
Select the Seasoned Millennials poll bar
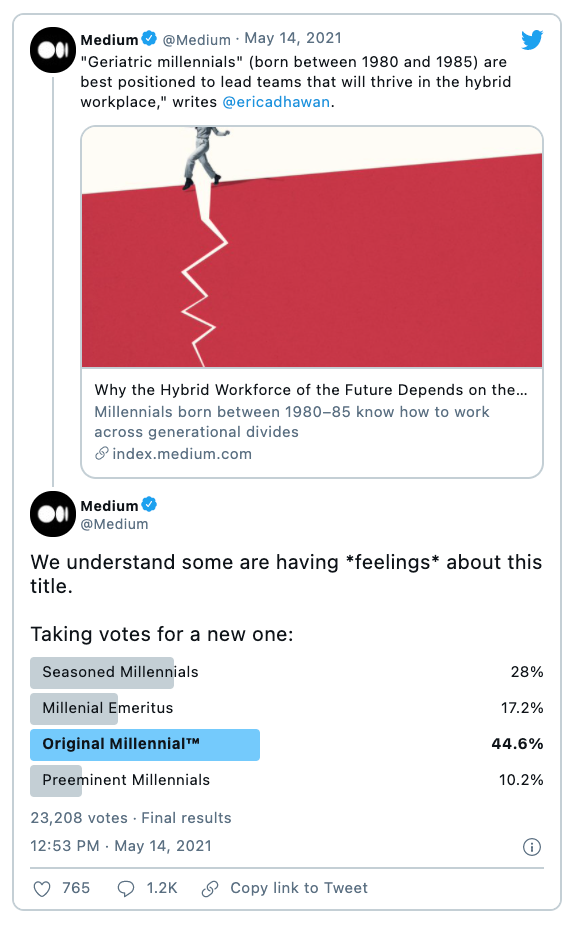pos(287,673)
